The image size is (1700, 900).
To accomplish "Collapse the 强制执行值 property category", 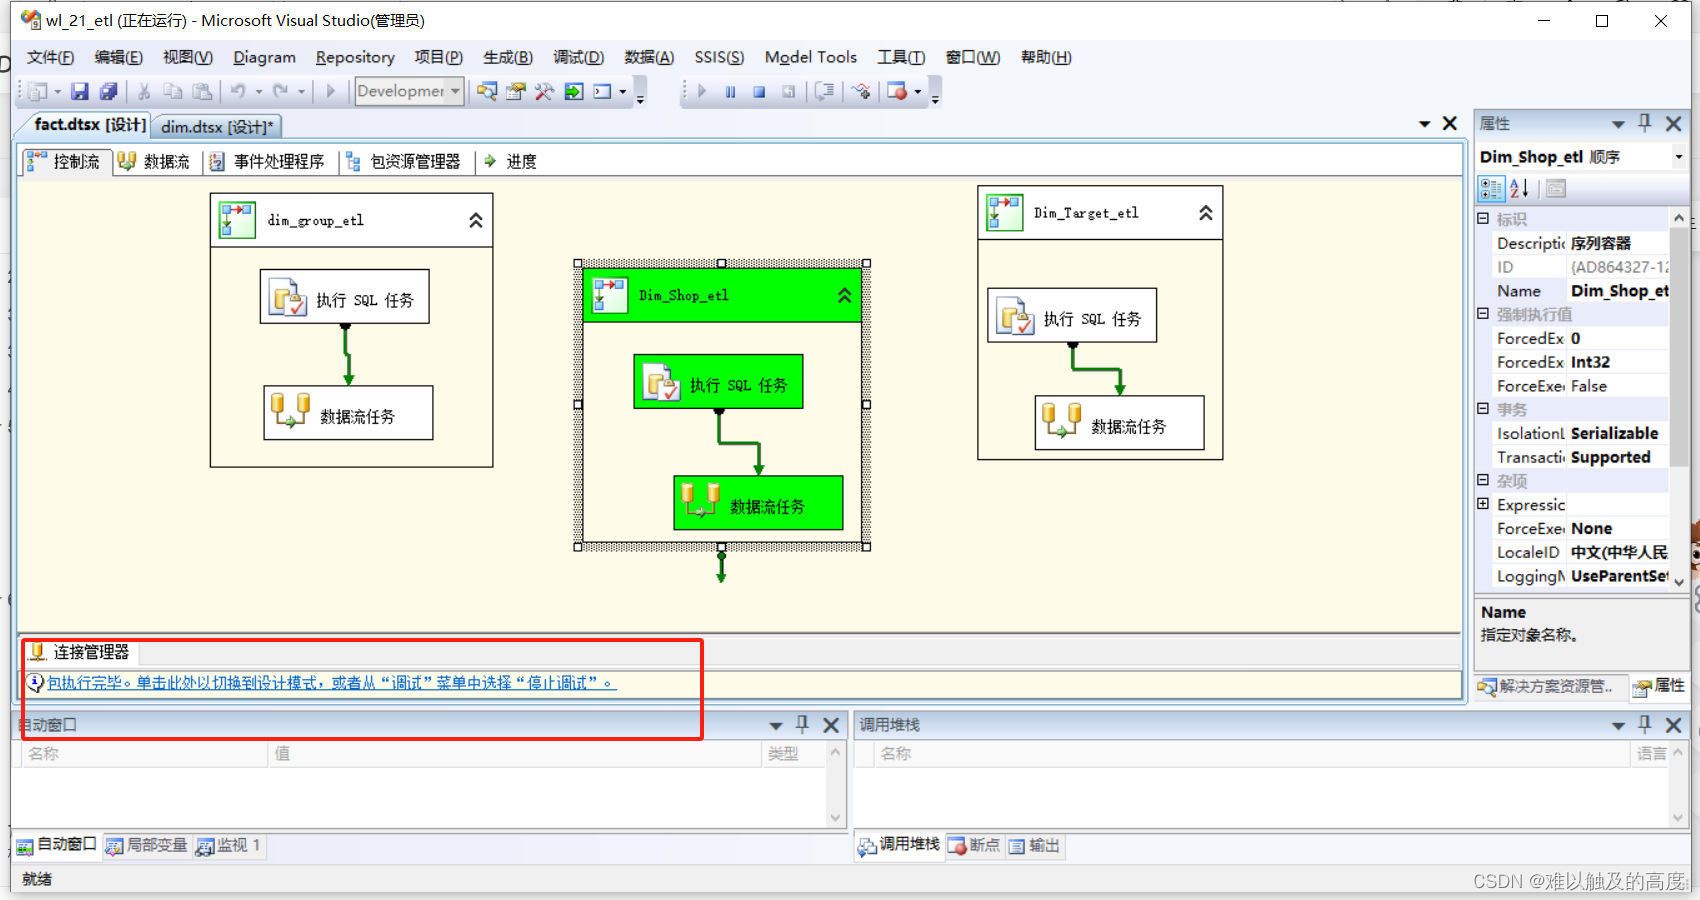I will (x=1483, y=313).
